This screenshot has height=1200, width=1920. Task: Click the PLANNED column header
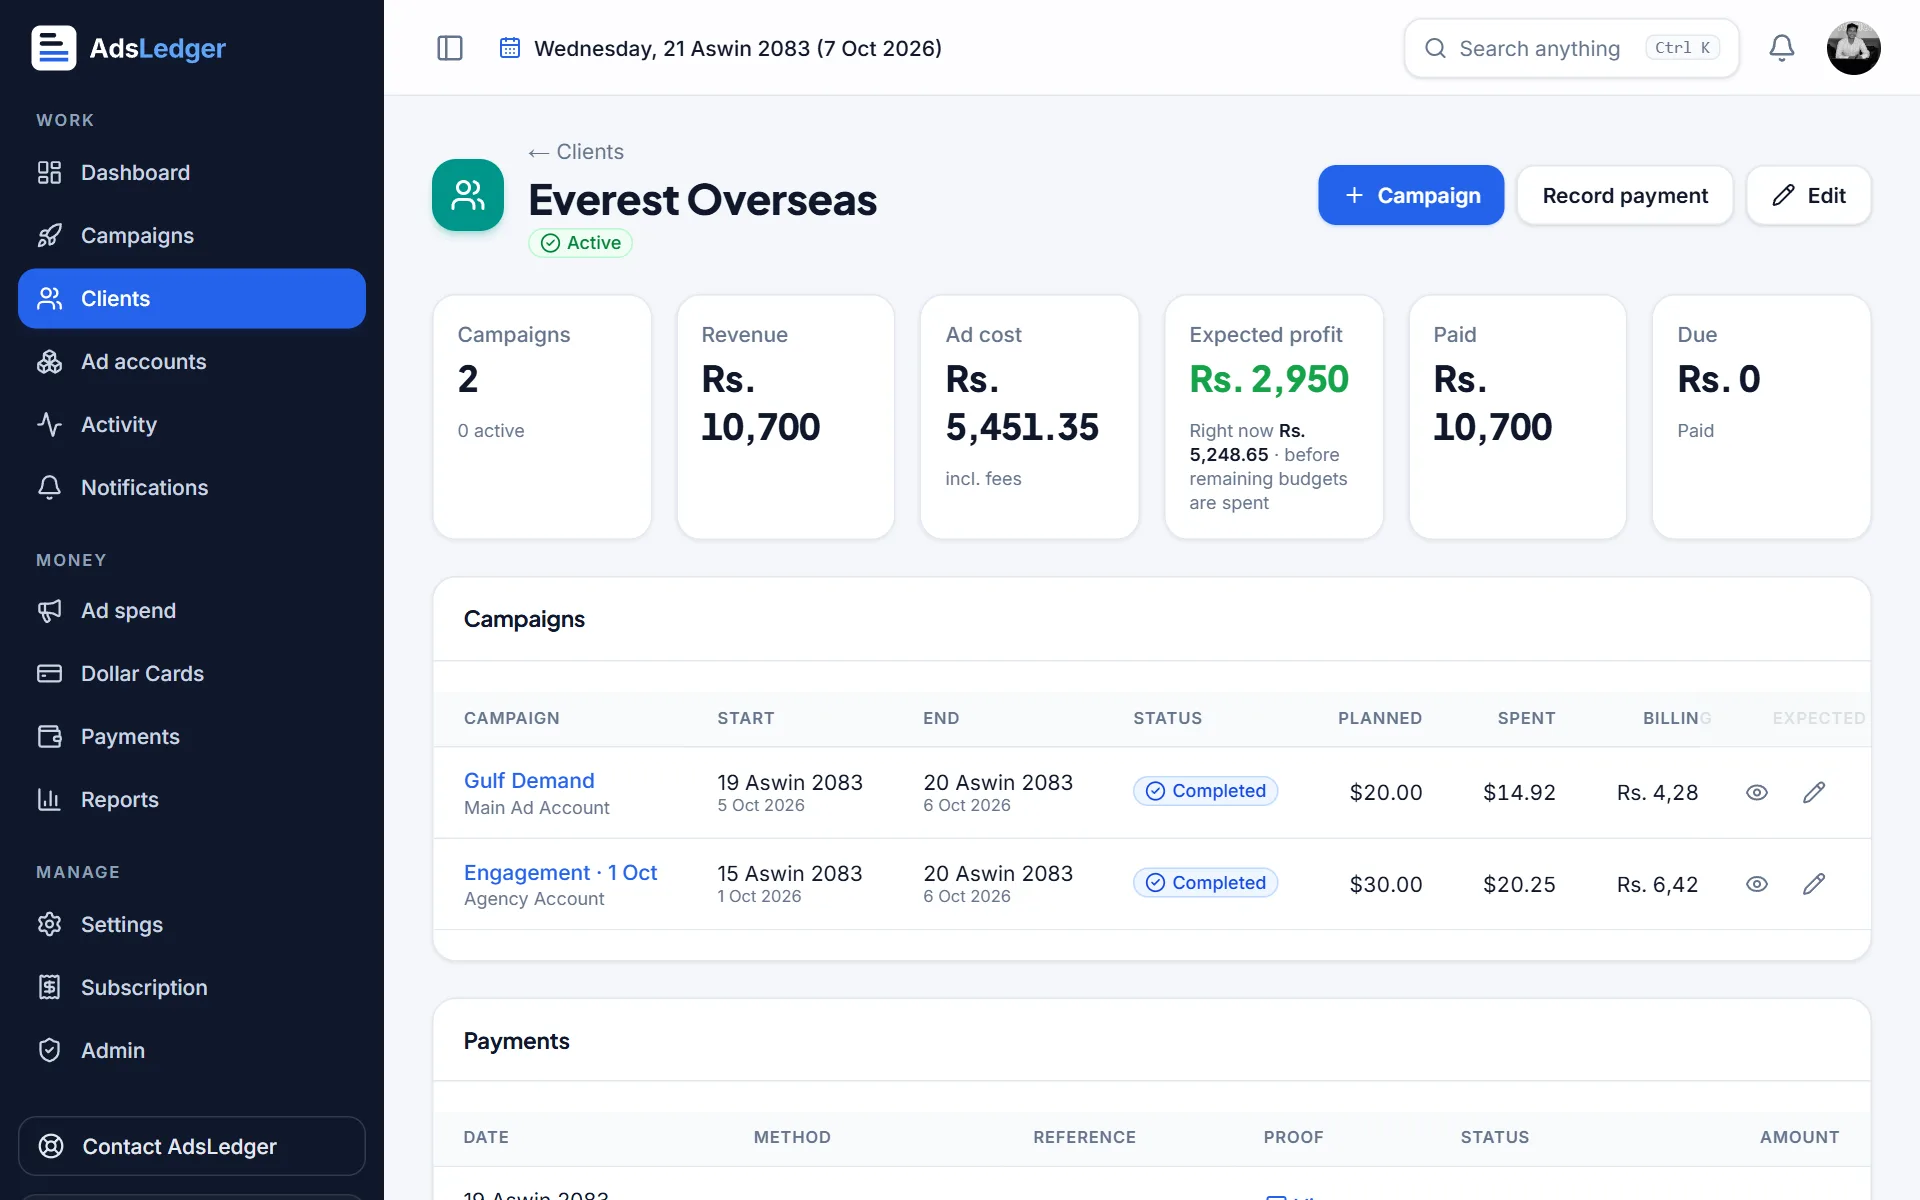(1380, 718)
